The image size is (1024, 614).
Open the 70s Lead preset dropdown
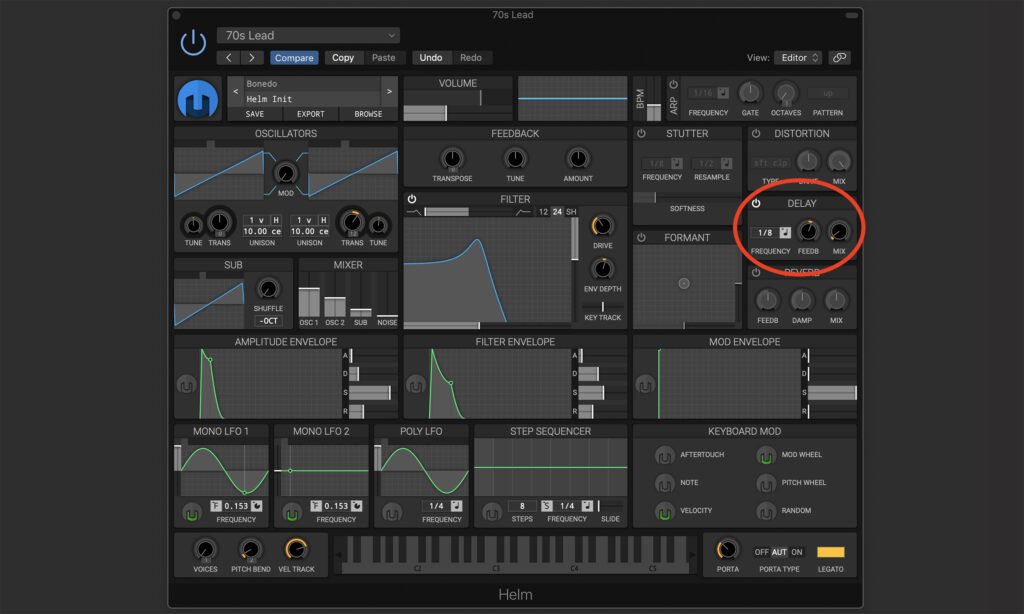coord(308,35)
